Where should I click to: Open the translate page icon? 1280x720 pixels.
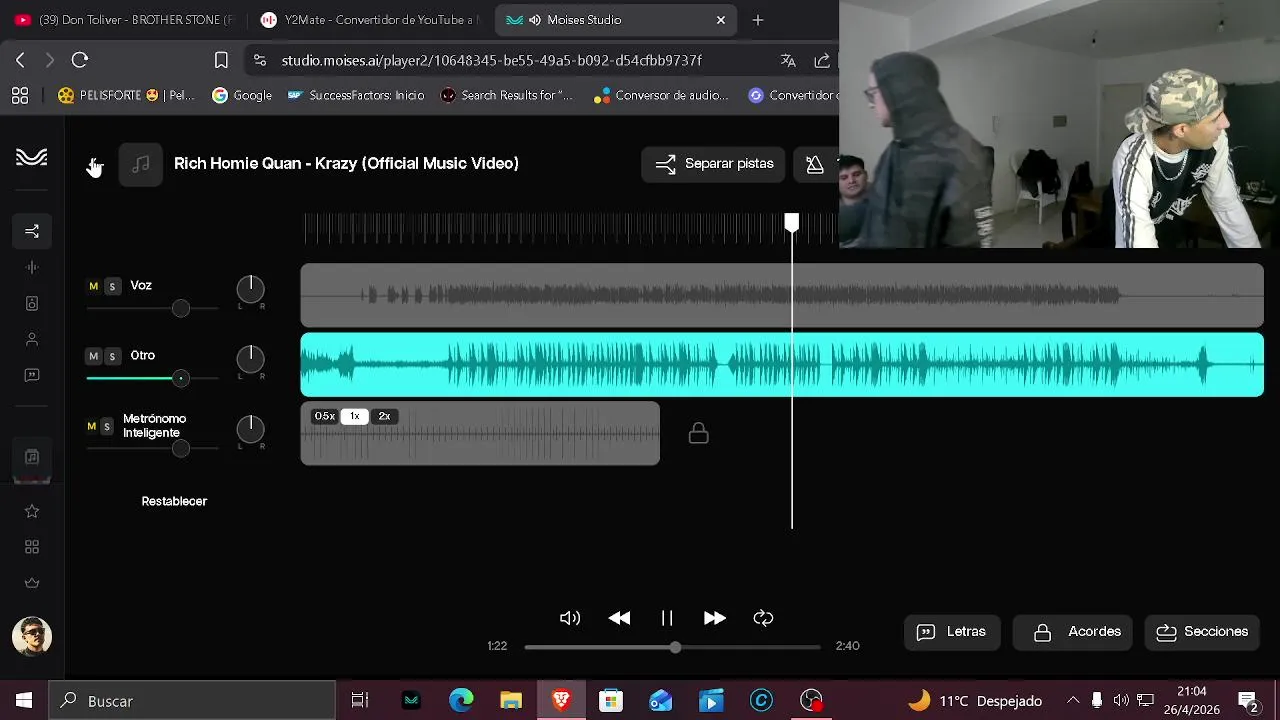coord(788,60)
